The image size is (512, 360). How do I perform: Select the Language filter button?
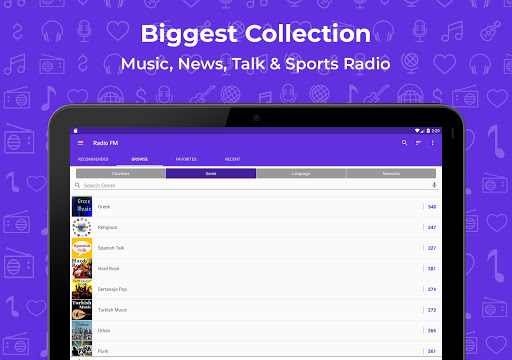(301, 174)
